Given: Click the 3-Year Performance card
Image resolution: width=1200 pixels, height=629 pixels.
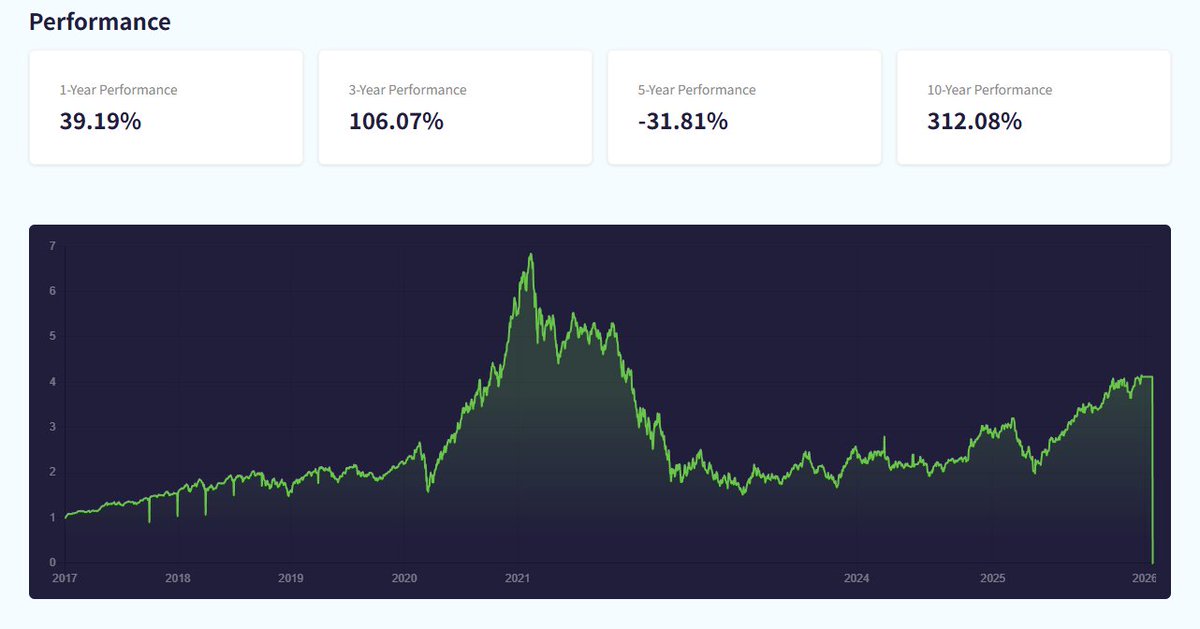Looking at the screenshot, I should pyautogui.click(x=455, y=107).
